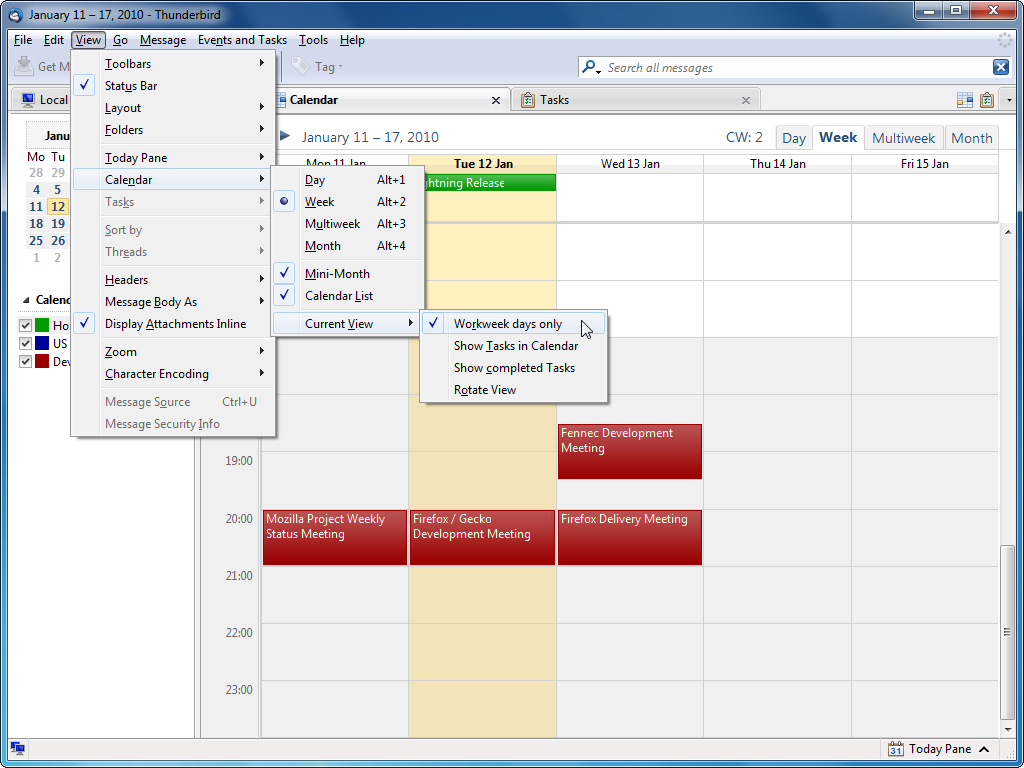Select day 19 in mini-month
The width and height of the screenshot is (1024, 768).
pyautogui.click(x=58, y=224)
